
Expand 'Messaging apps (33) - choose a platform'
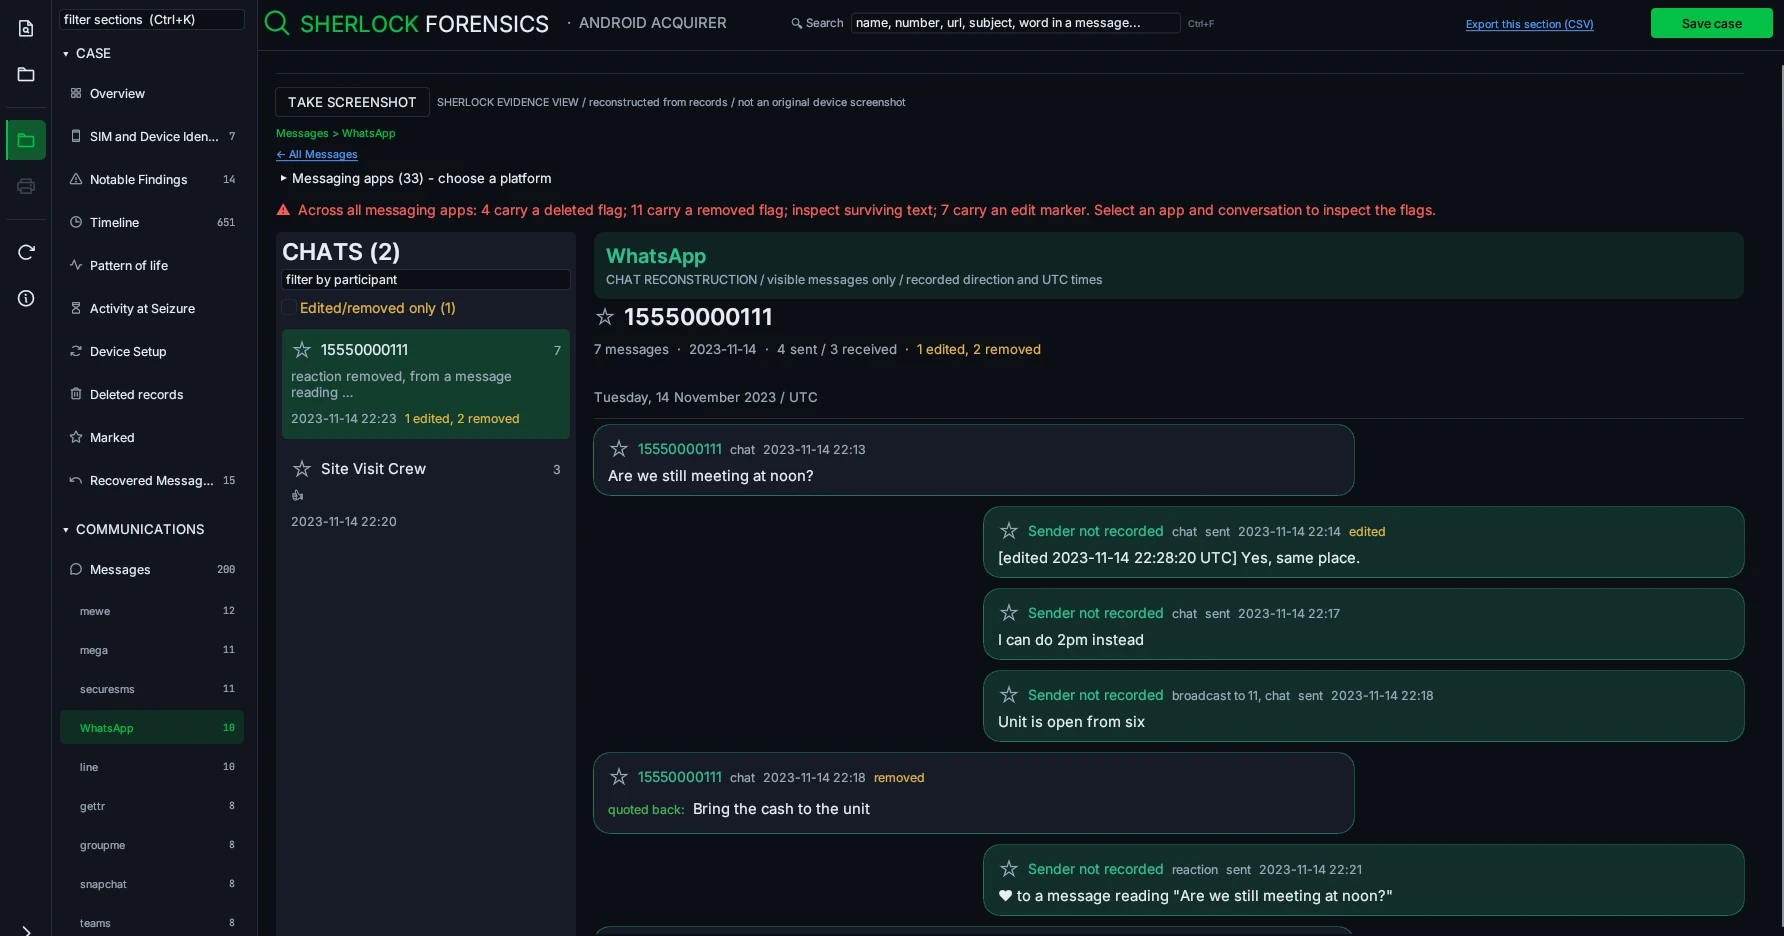tap(416, 178)
